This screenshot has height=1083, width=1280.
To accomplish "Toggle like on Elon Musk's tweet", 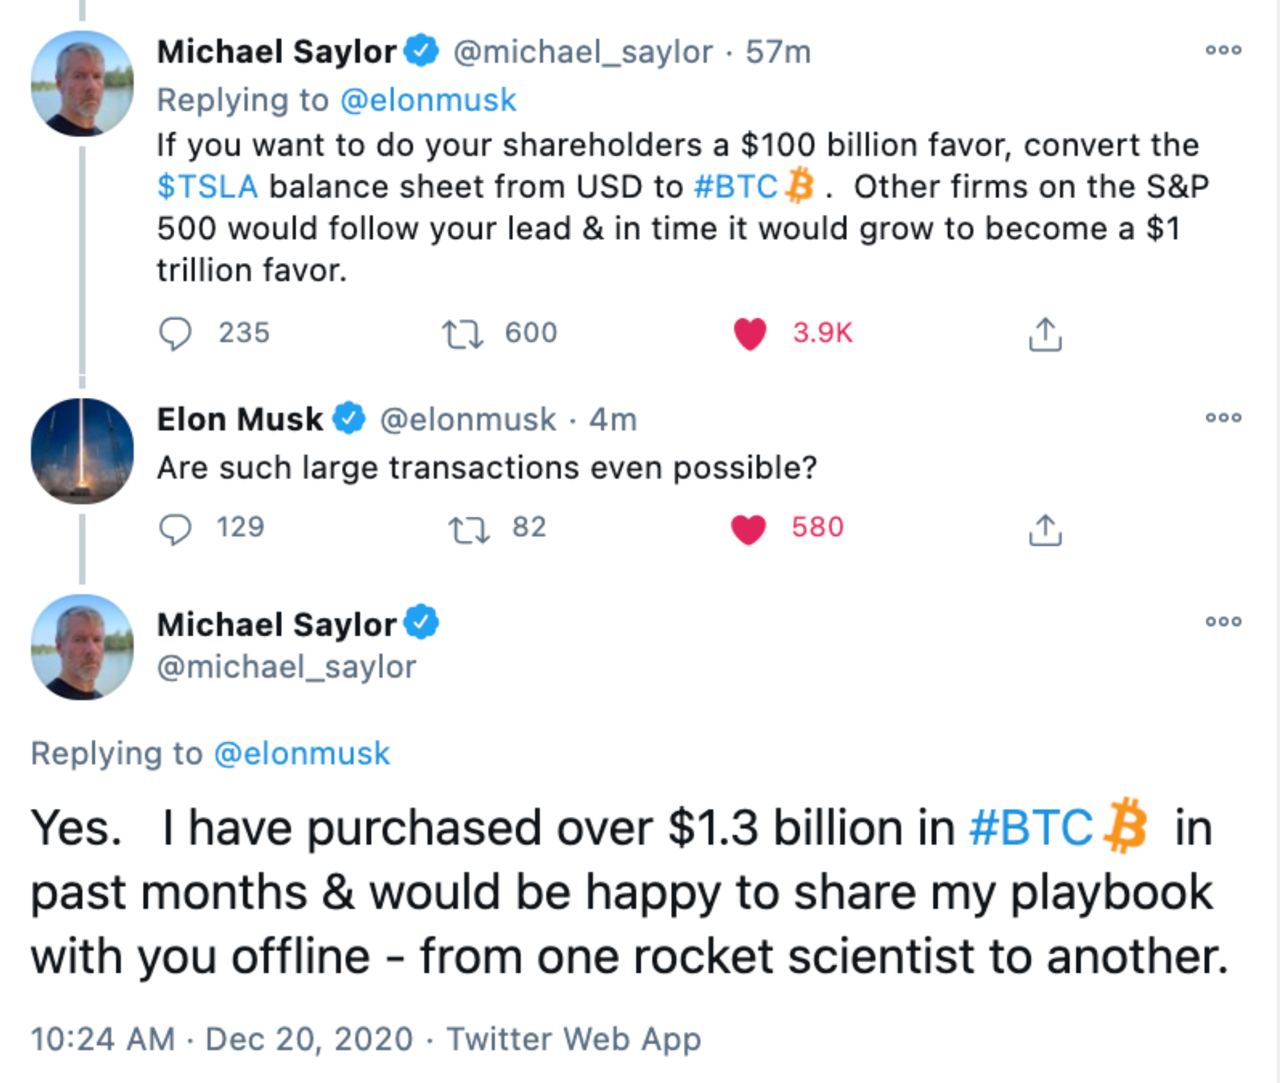I will tap(749, 528).
